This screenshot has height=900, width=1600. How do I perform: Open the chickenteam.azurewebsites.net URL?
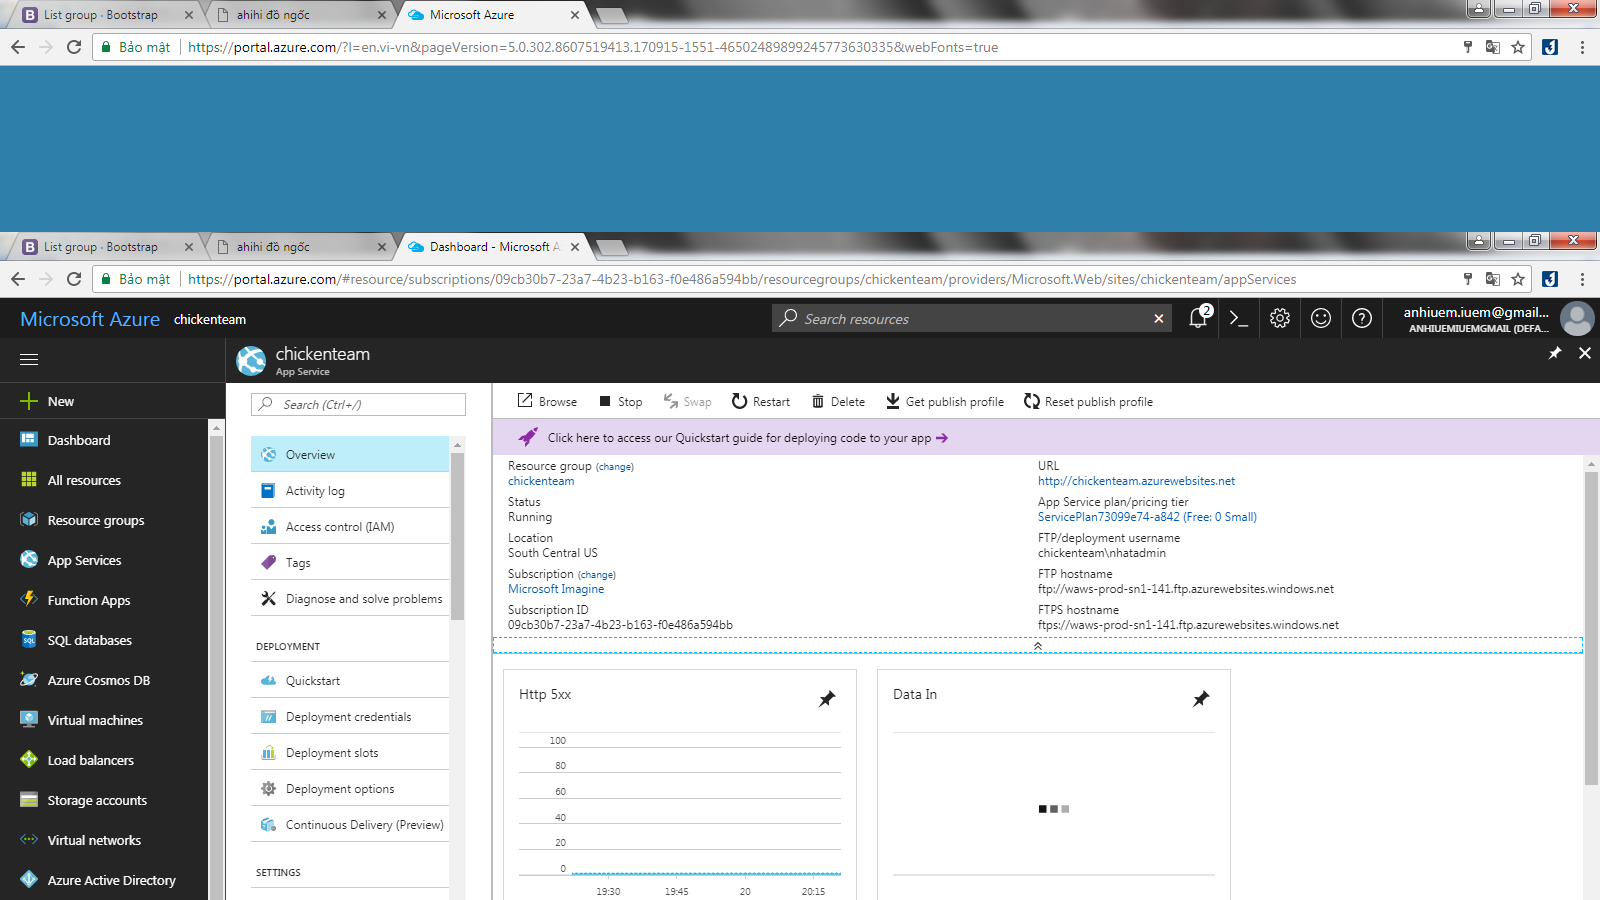1136,481
